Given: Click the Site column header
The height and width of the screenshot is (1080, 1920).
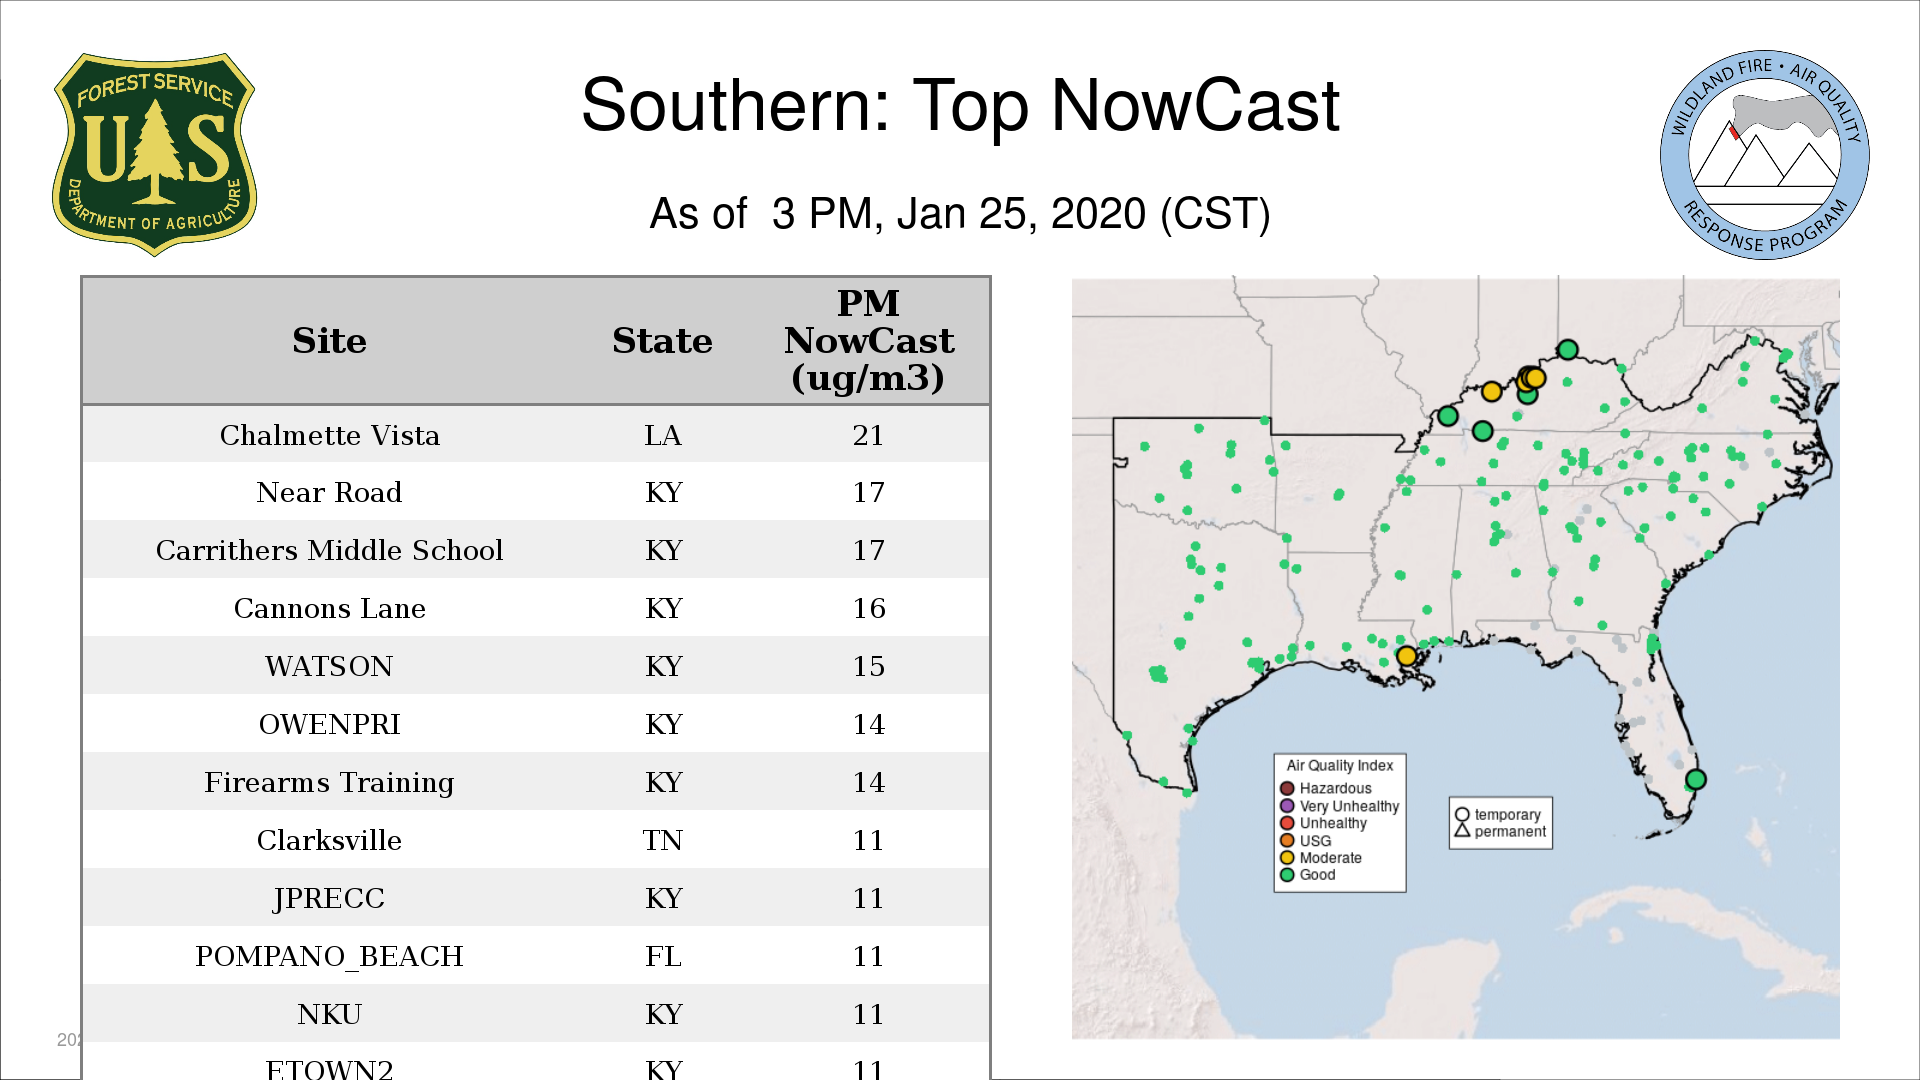Looking at the screenshot, I should pyautogui.click(x=329, y=341).
